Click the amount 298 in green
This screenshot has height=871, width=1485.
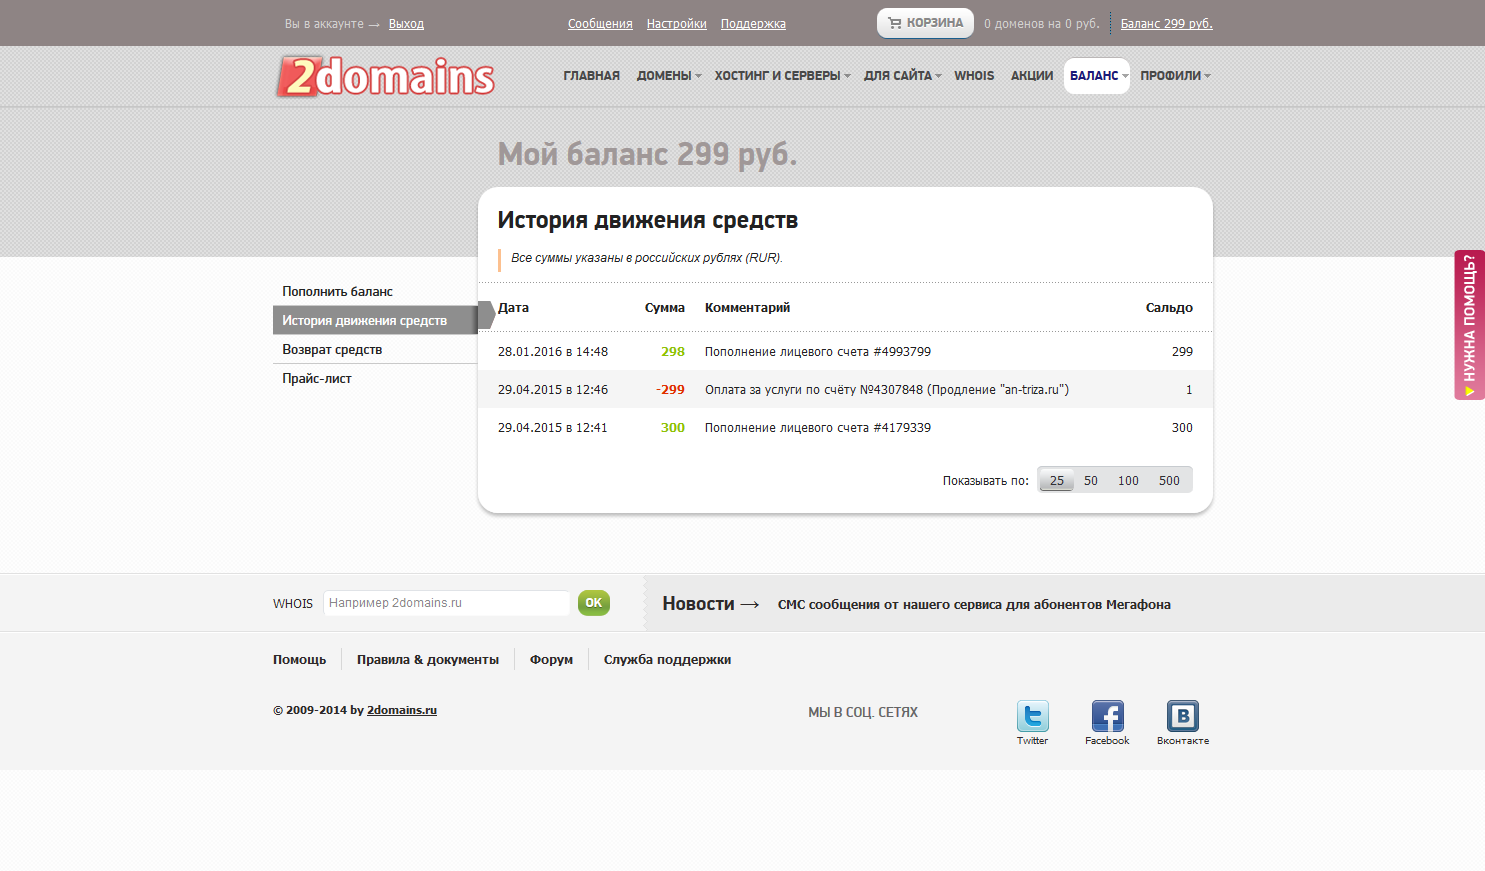[673, 352]
